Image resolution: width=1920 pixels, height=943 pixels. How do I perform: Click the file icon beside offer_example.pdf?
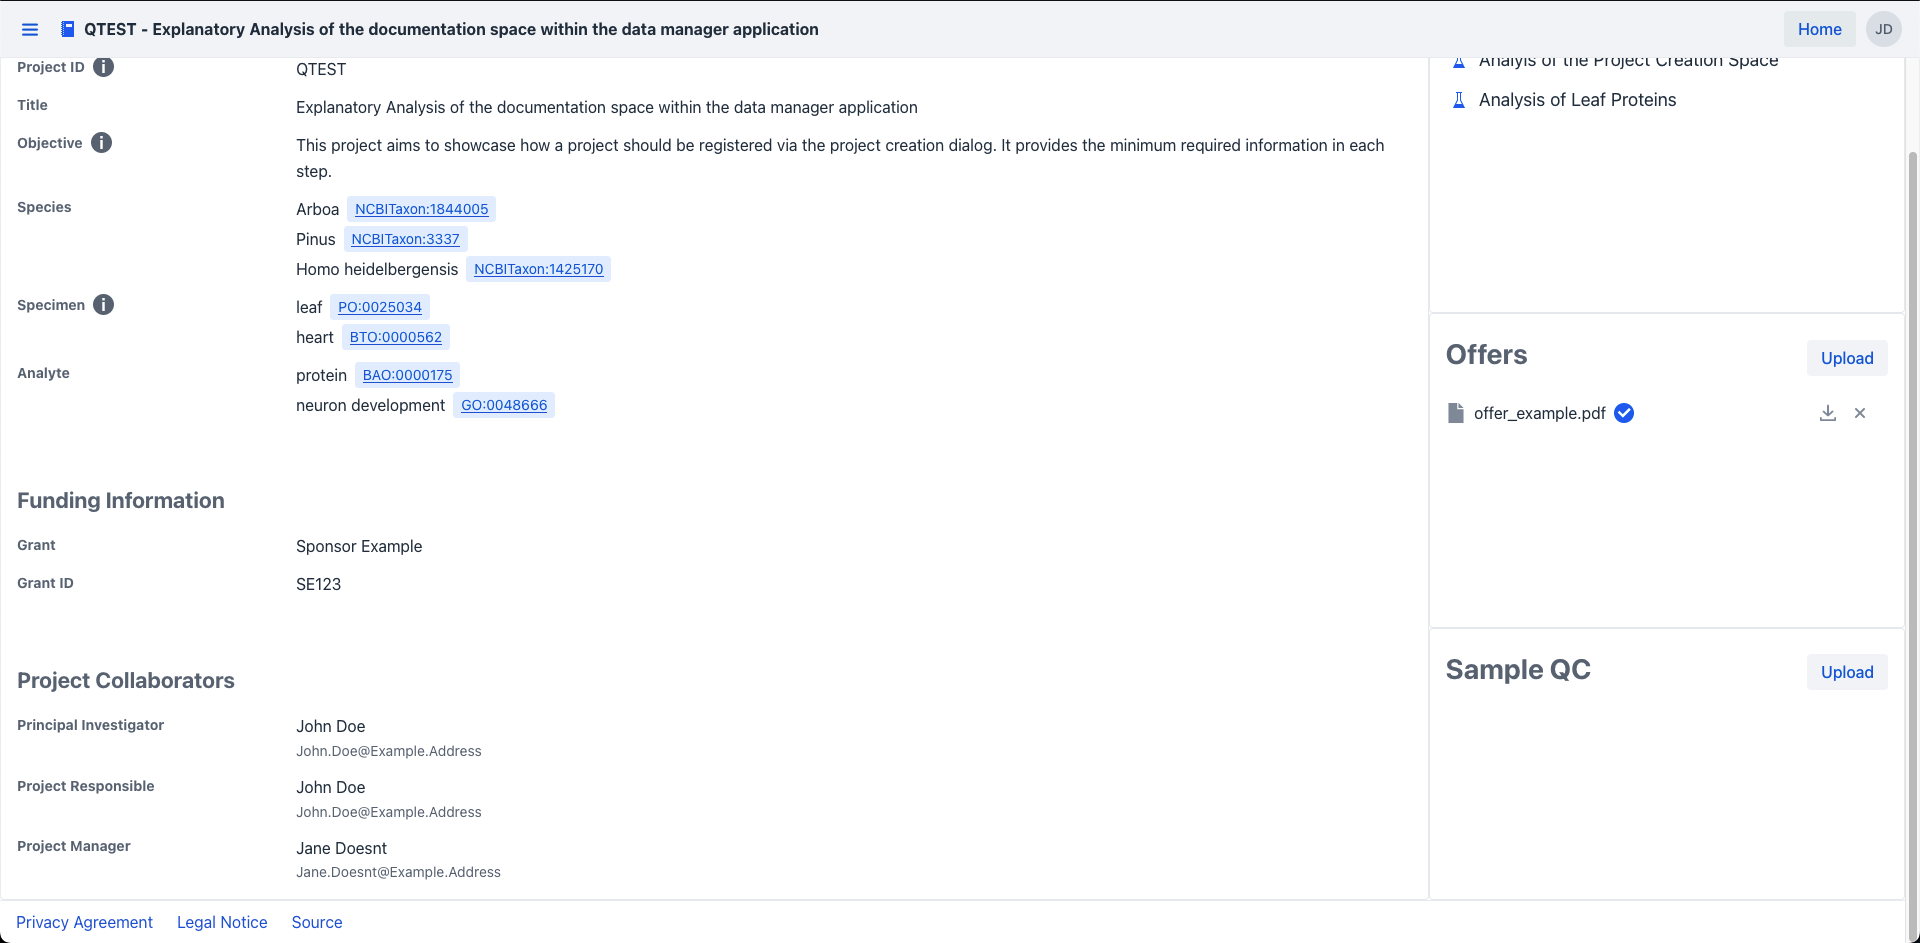(1456, 412)
